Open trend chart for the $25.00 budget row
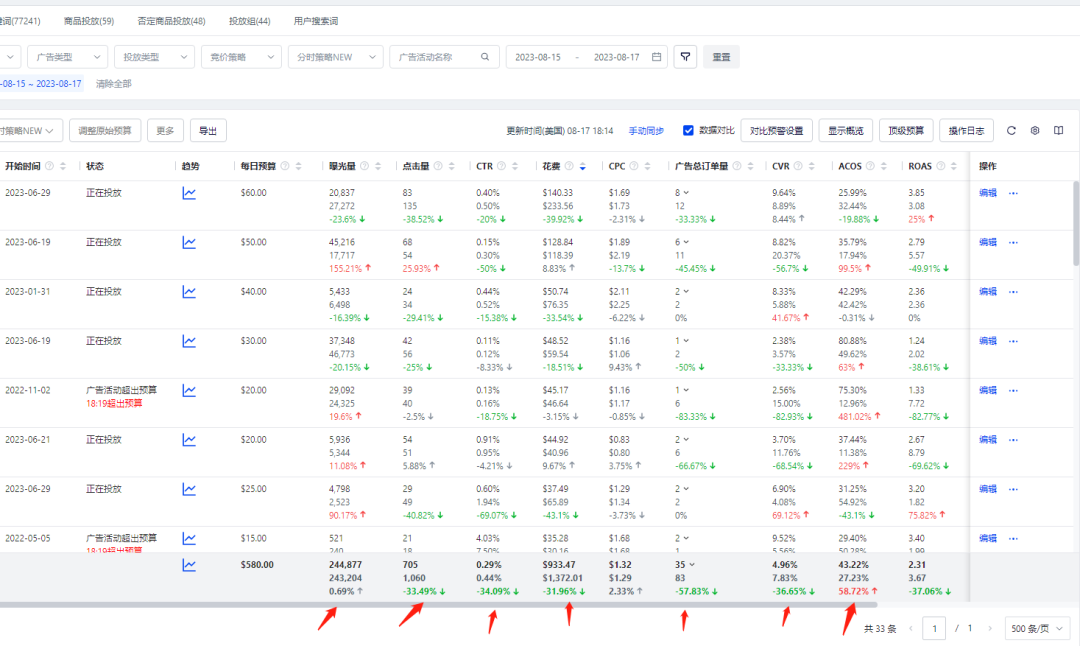This screenshot has height=646, width=1080. click(189, 490)
